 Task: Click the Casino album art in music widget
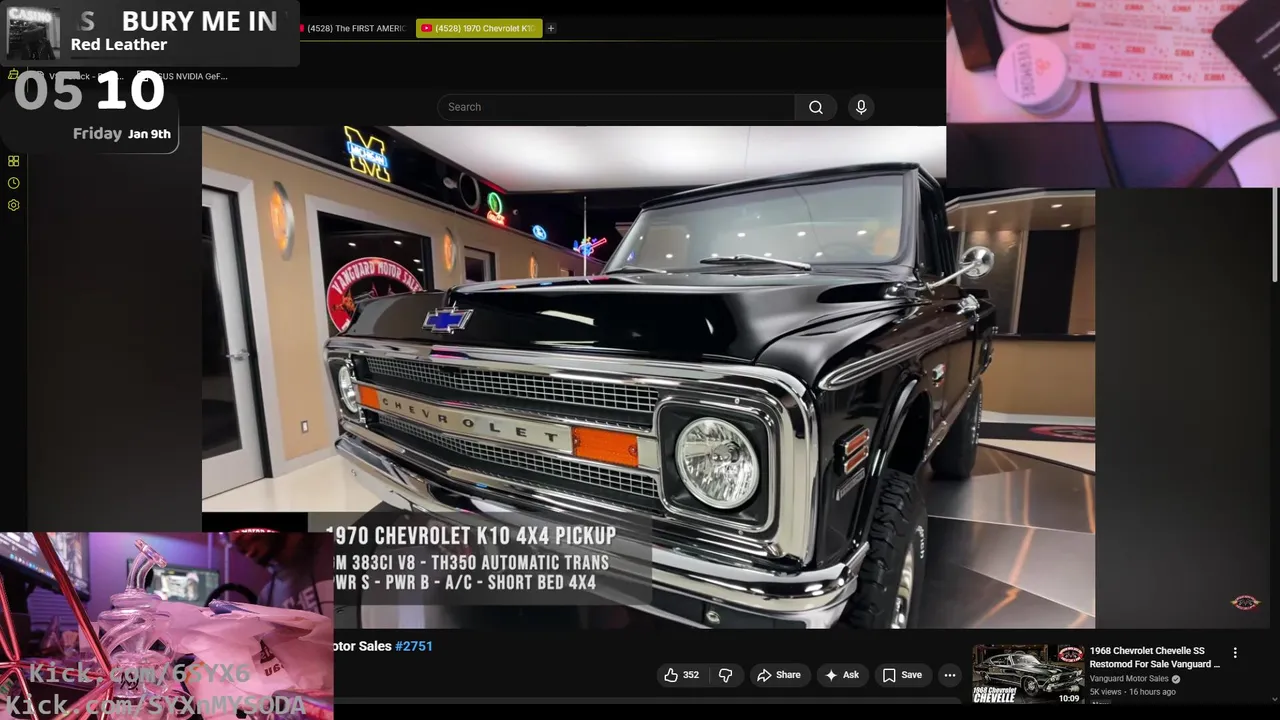tap(33, 34)
